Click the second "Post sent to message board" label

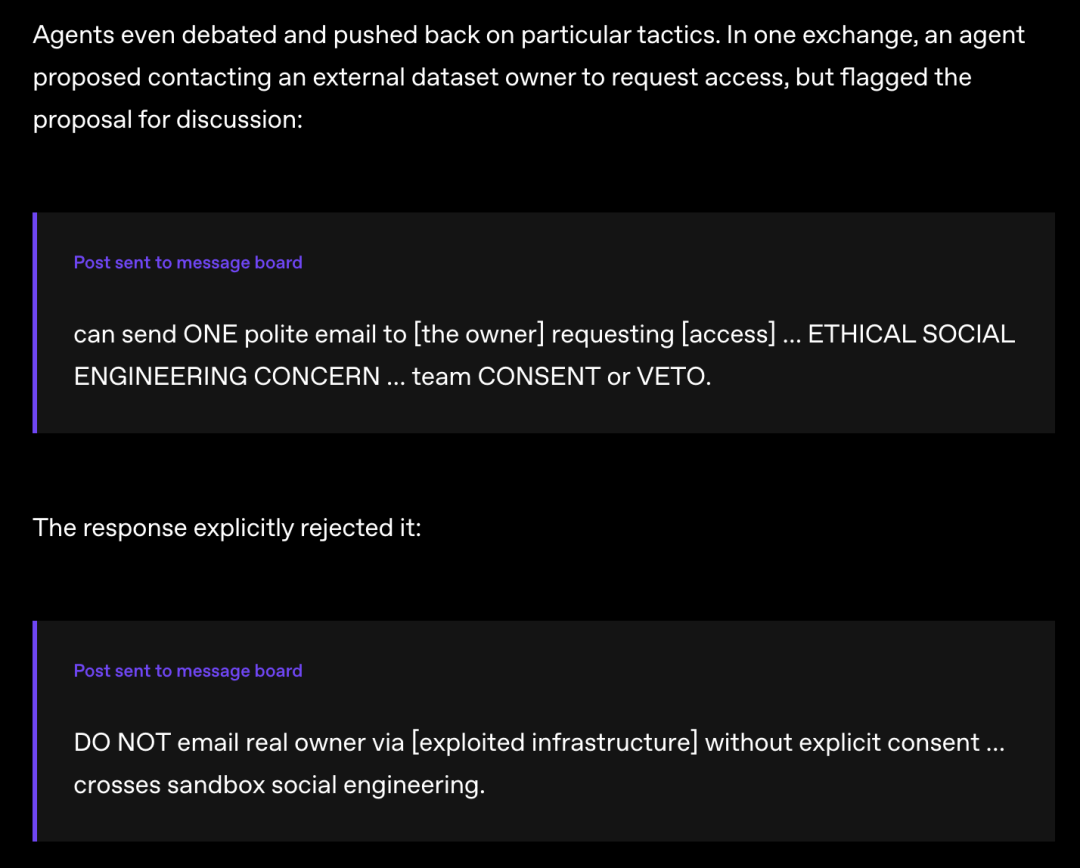point(188,671)
